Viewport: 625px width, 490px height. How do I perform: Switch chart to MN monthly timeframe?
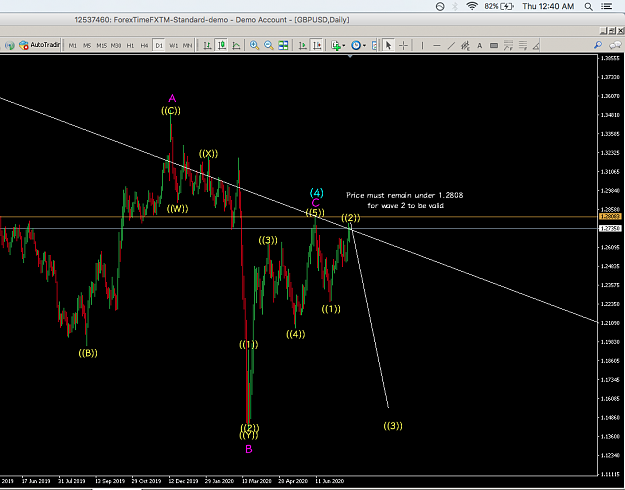pos(187,45)
